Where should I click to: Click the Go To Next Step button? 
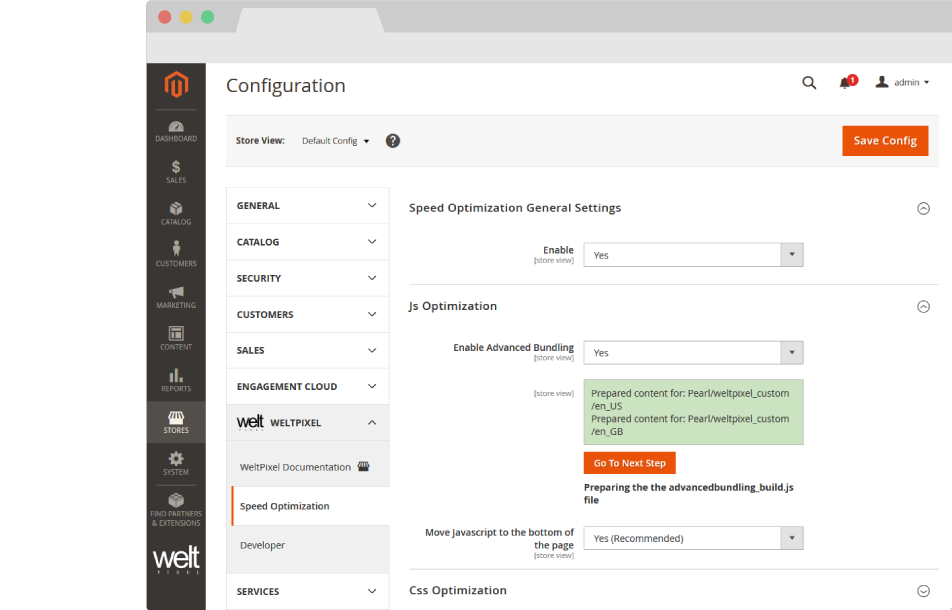pos(629,463)
